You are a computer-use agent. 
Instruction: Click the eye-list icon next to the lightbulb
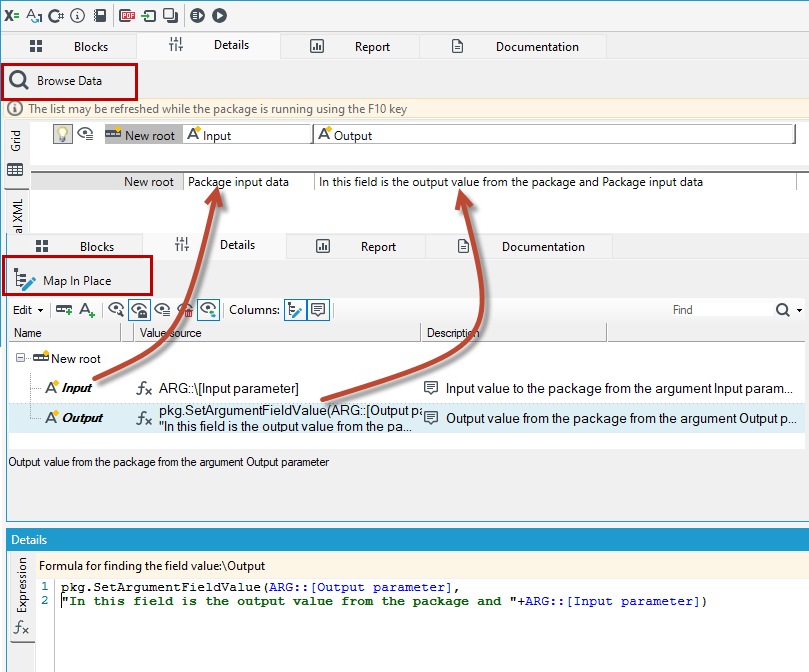(86, 135)
